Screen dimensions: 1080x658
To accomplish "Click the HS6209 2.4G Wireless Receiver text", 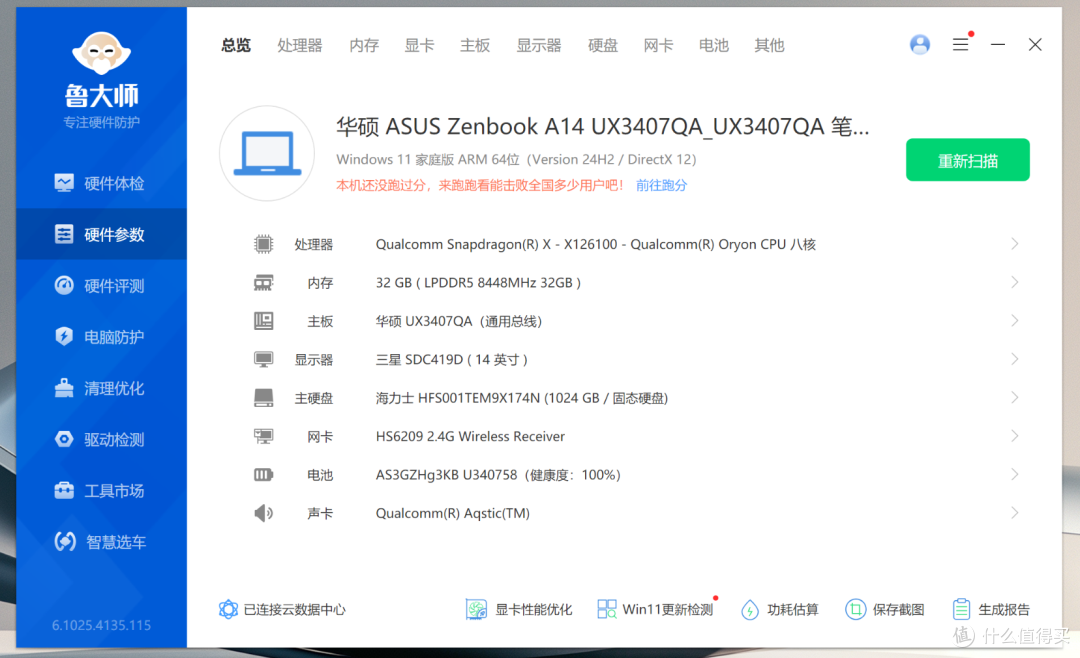I will 470,436.
